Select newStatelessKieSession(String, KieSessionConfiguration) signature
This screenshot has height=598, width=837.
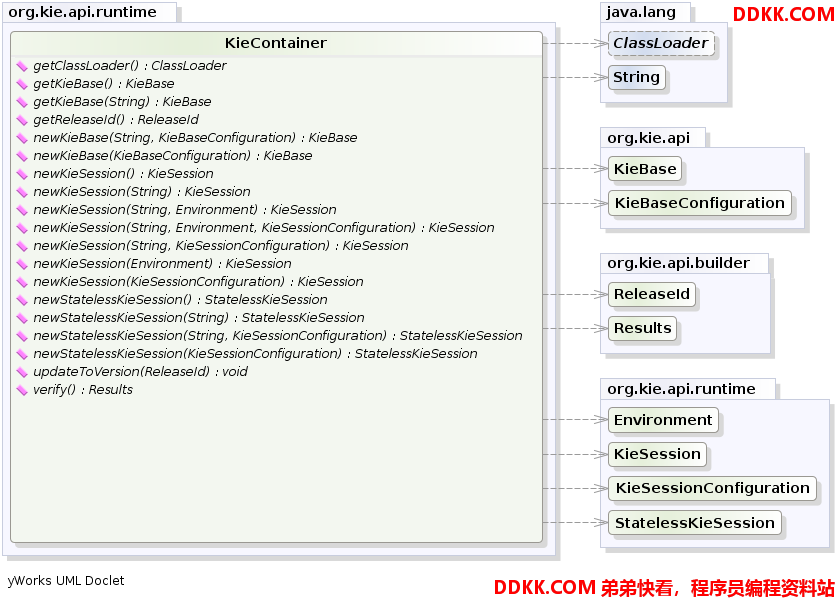coord(278,335)
